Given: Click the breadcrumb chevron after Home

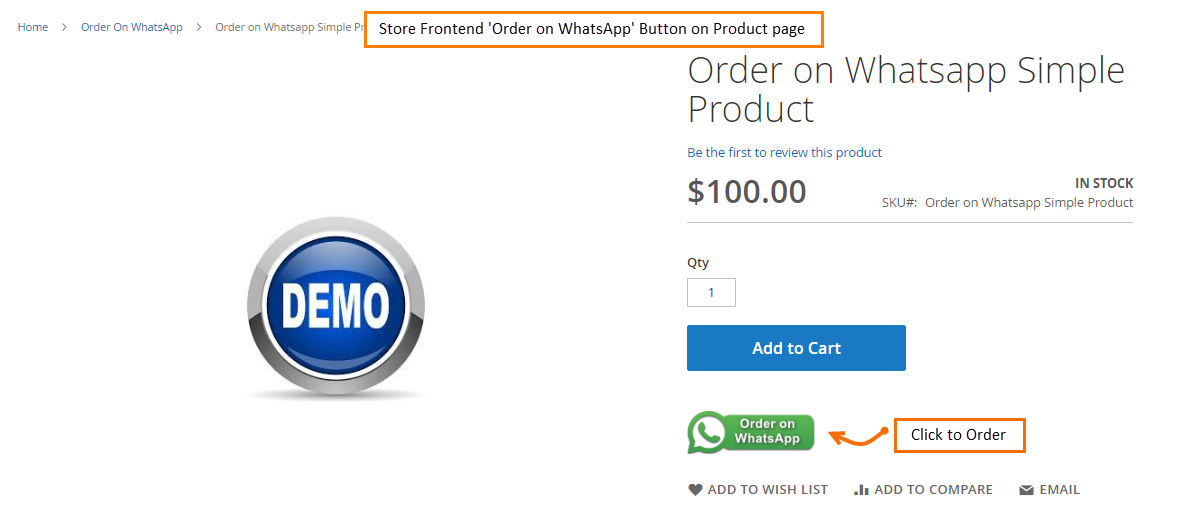Looking at the screenshot, I should tap(64, 27).
